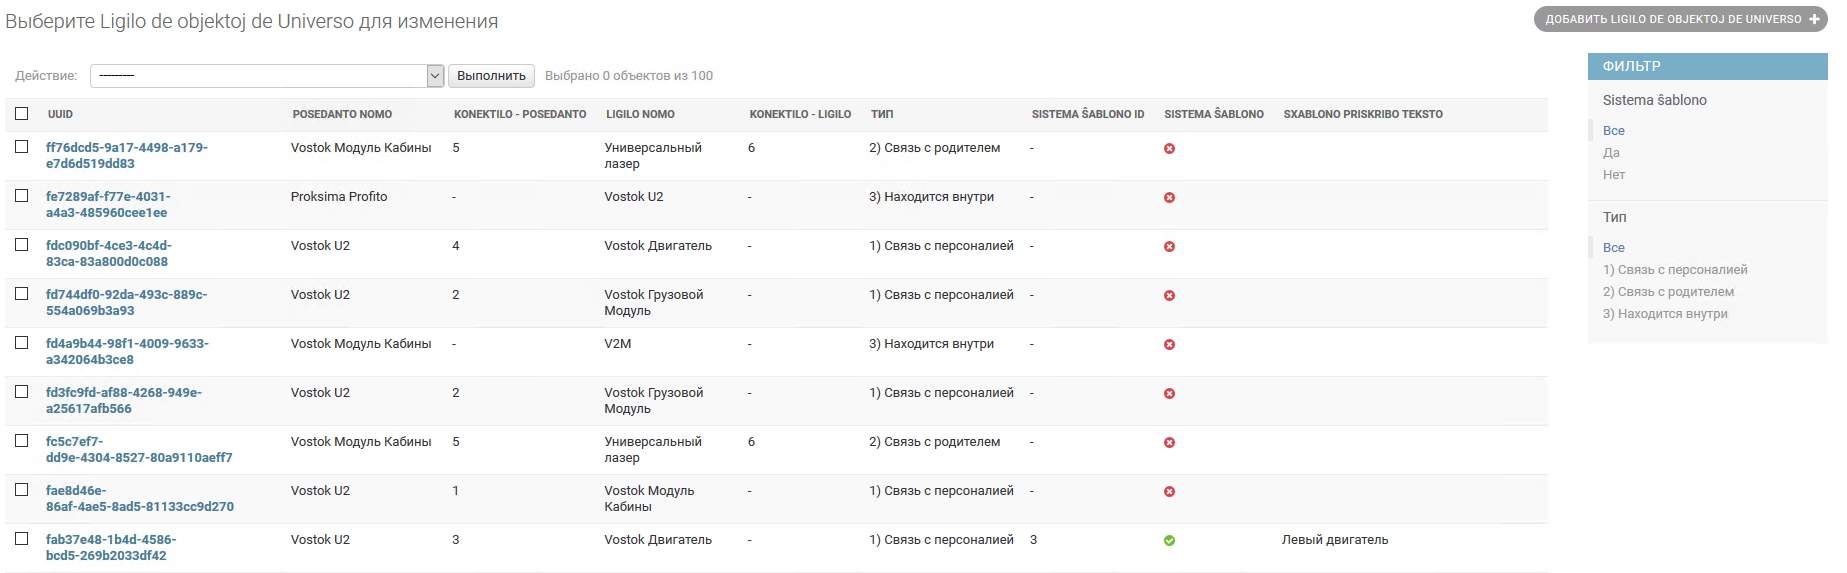1847x573 pixels.
Task: Click the red cross icon in fe7289af row
Action: click(x=1169, y=197)
